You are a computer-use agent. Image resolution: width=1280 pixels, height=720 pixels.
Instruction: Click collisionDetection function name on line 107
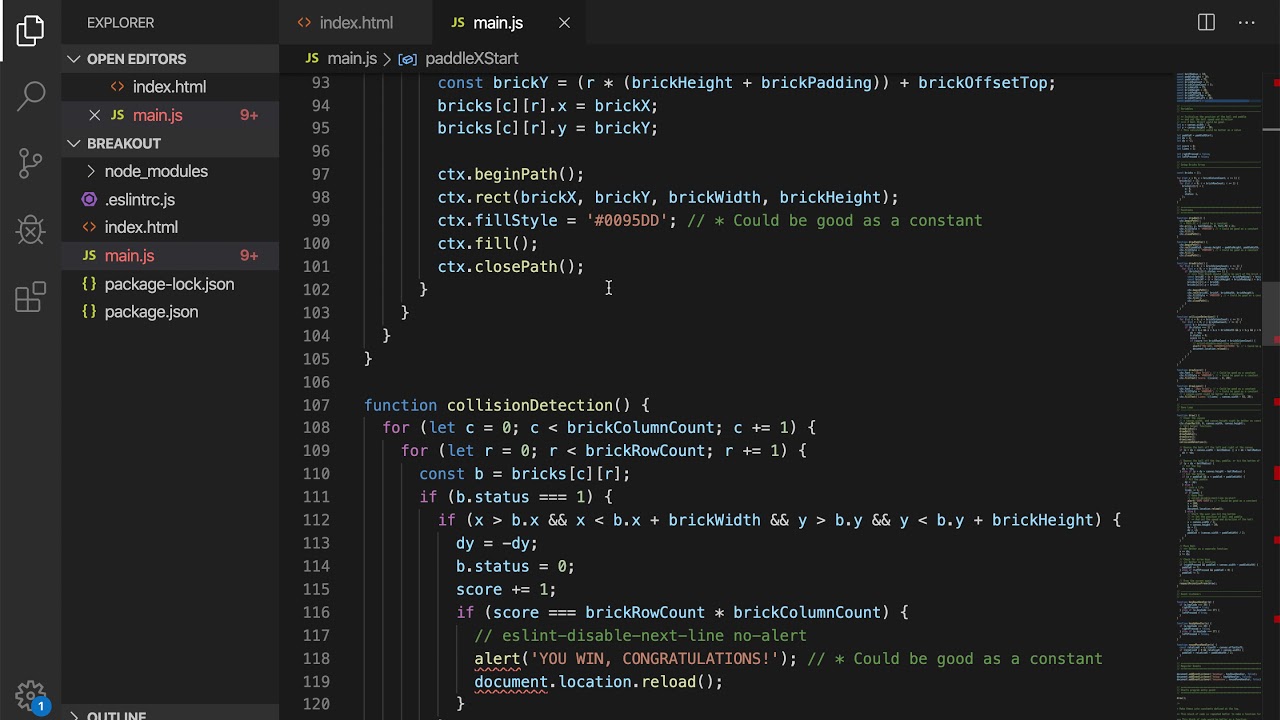pos(529,405)
